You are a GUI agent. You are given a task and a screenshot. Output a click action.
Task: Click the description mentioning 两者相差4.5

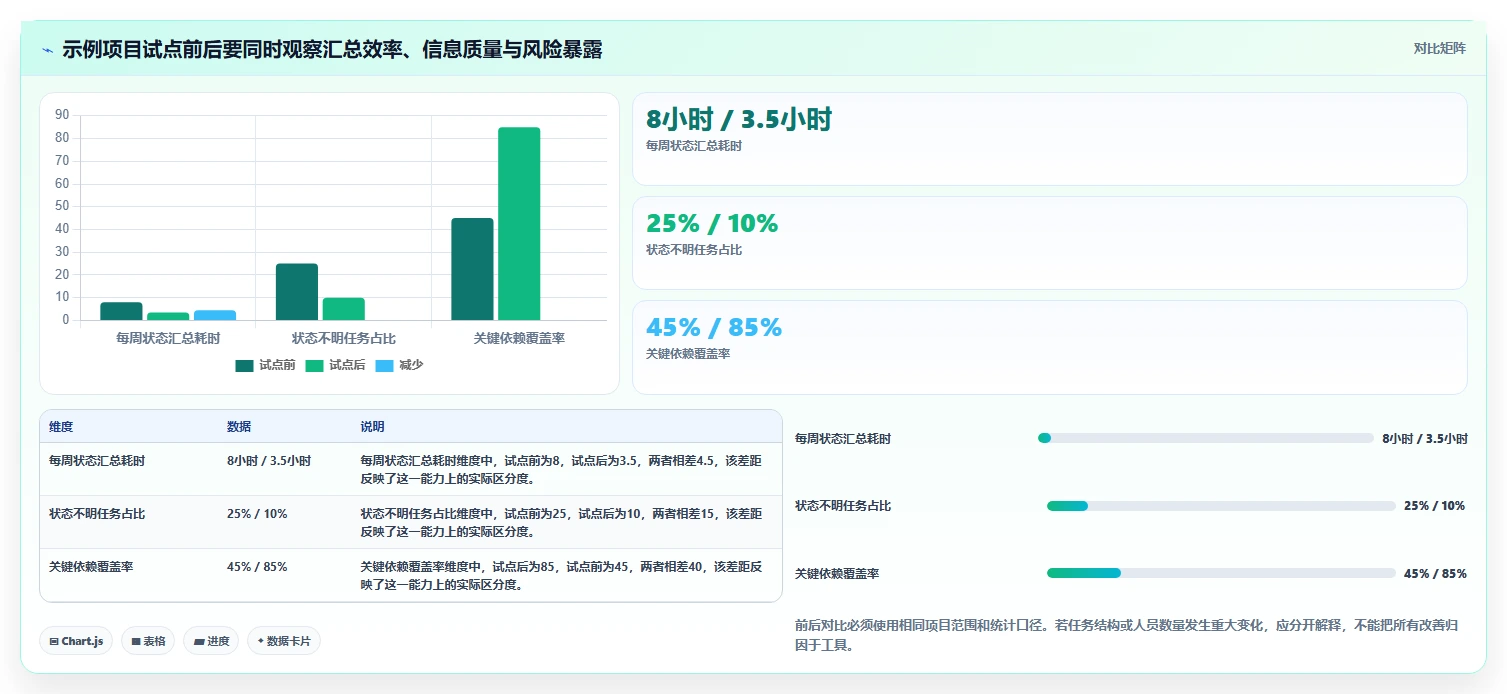point(561,469)
